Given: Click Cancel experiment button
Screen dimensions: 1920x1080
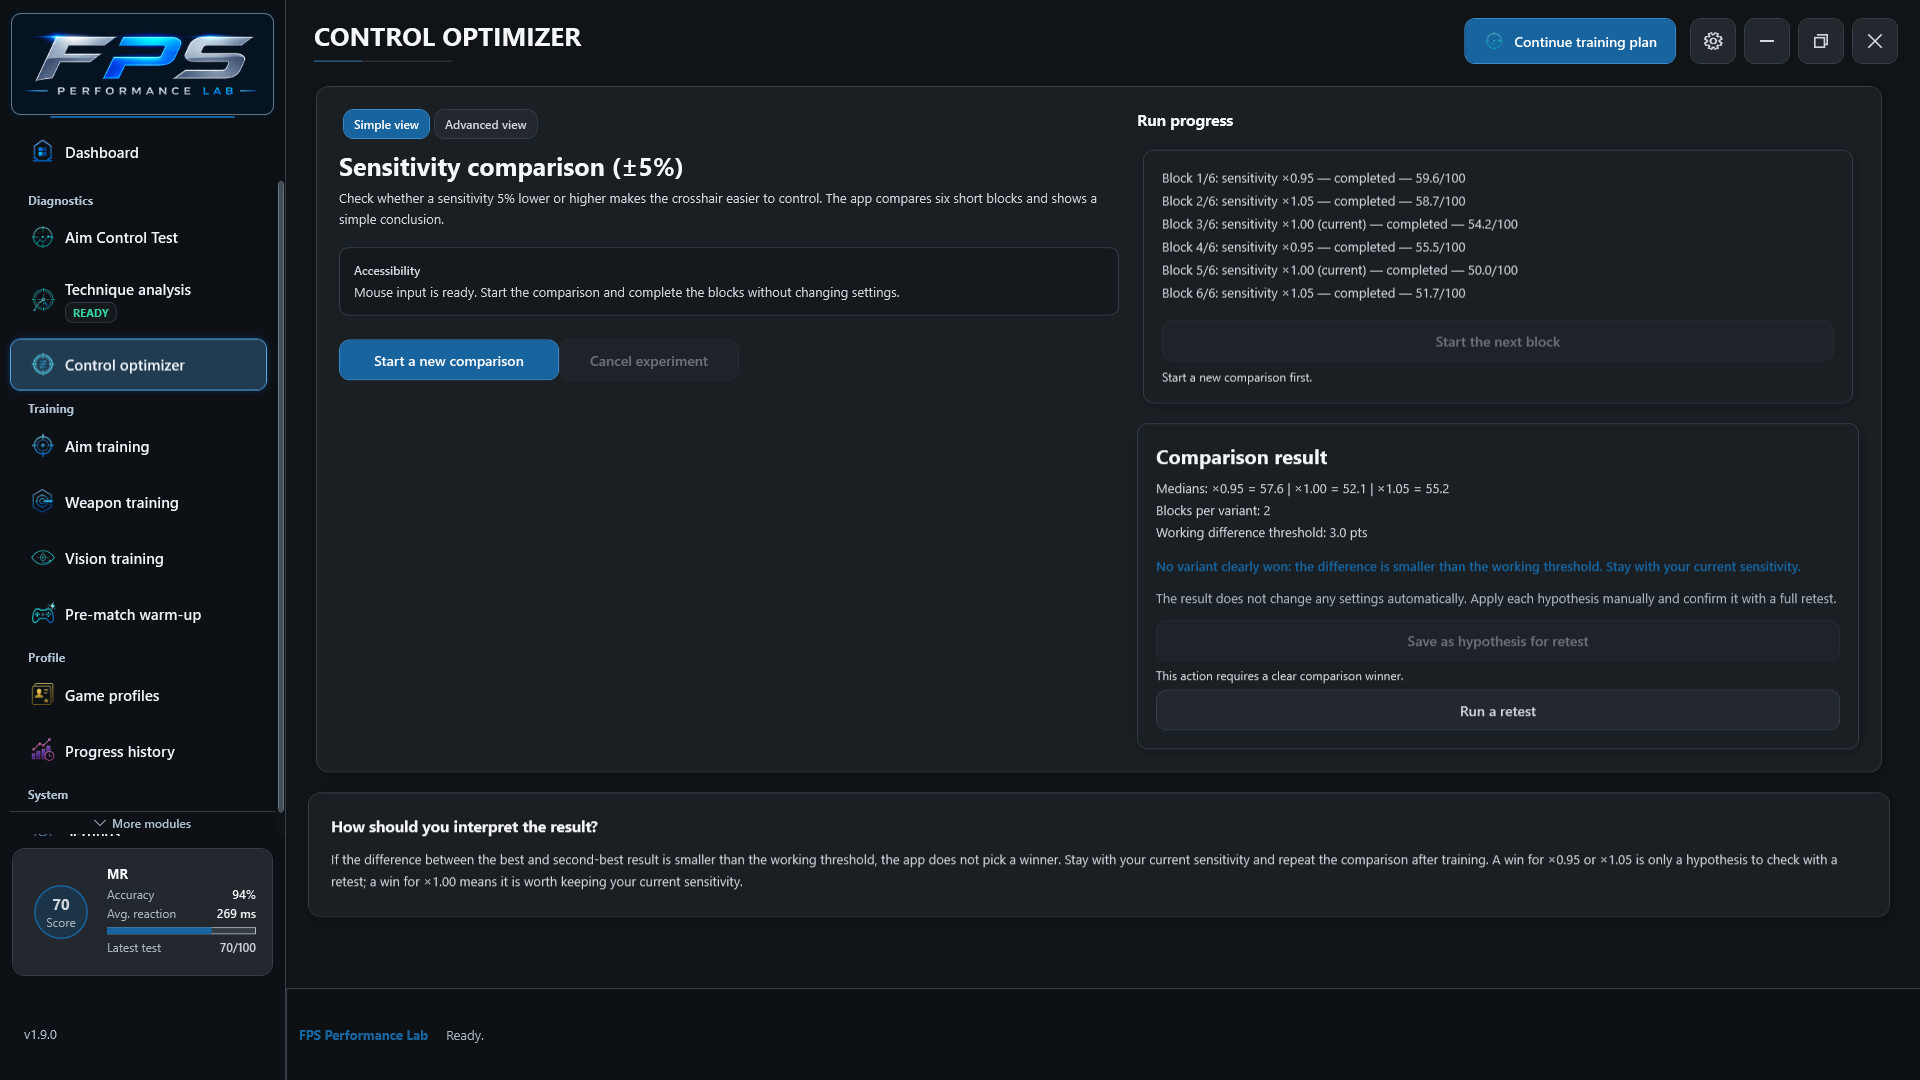Looking at the screenshot, I should click(649, 360).
